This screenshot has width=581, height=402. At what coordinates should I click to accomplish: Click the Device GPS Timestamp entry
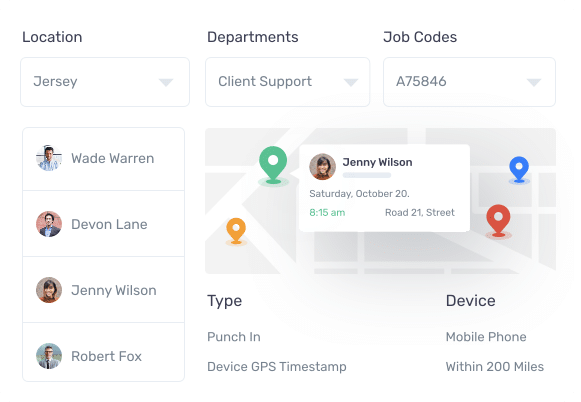(x=277, y=366)
